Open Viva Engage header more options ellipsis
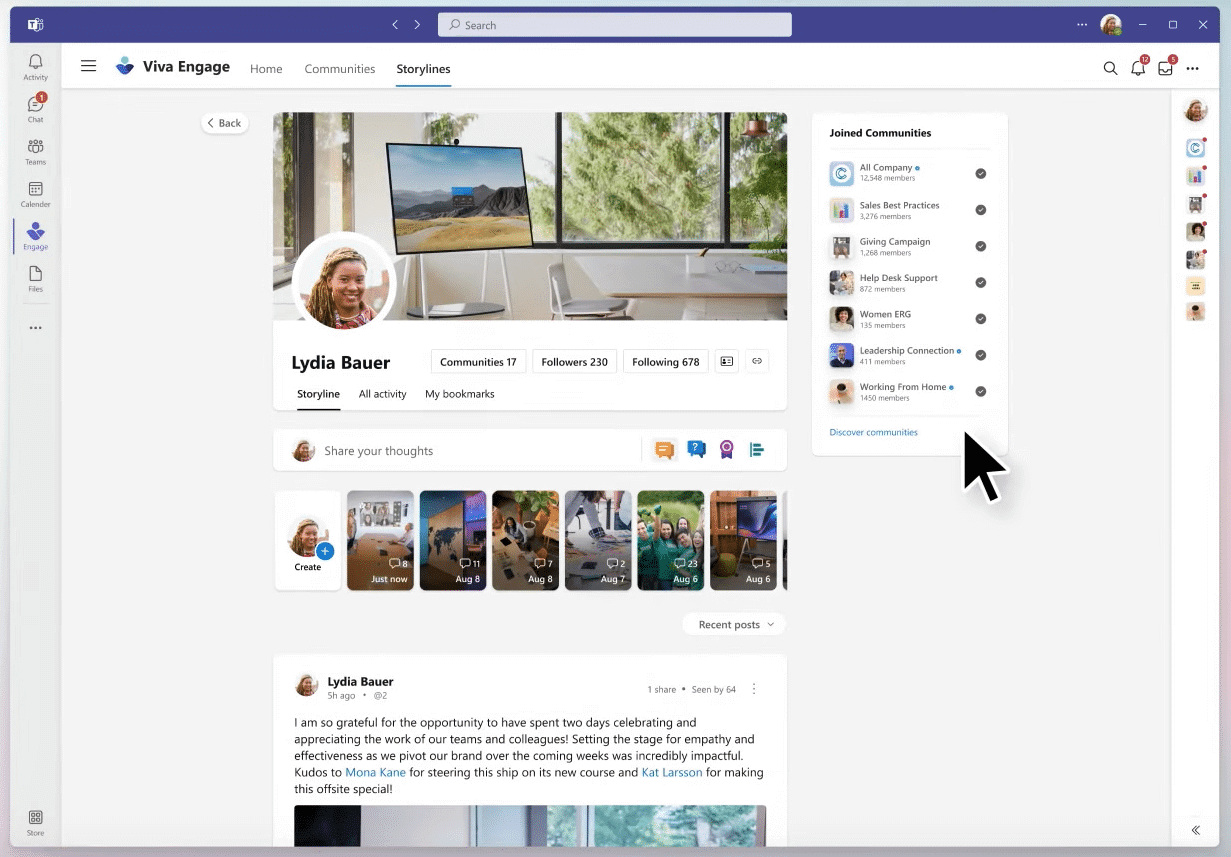 coord(1192,68)
